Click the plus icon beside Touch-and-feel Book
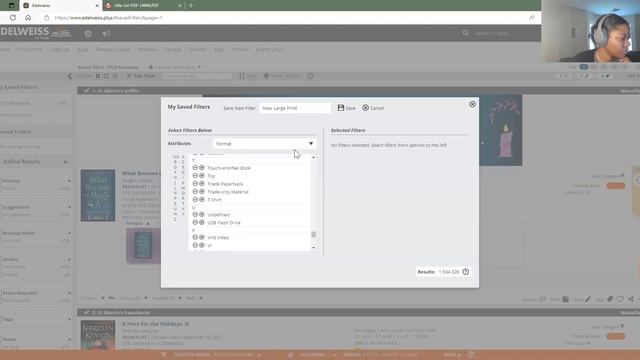Screen dimensions: 640x360 point(202,168)
